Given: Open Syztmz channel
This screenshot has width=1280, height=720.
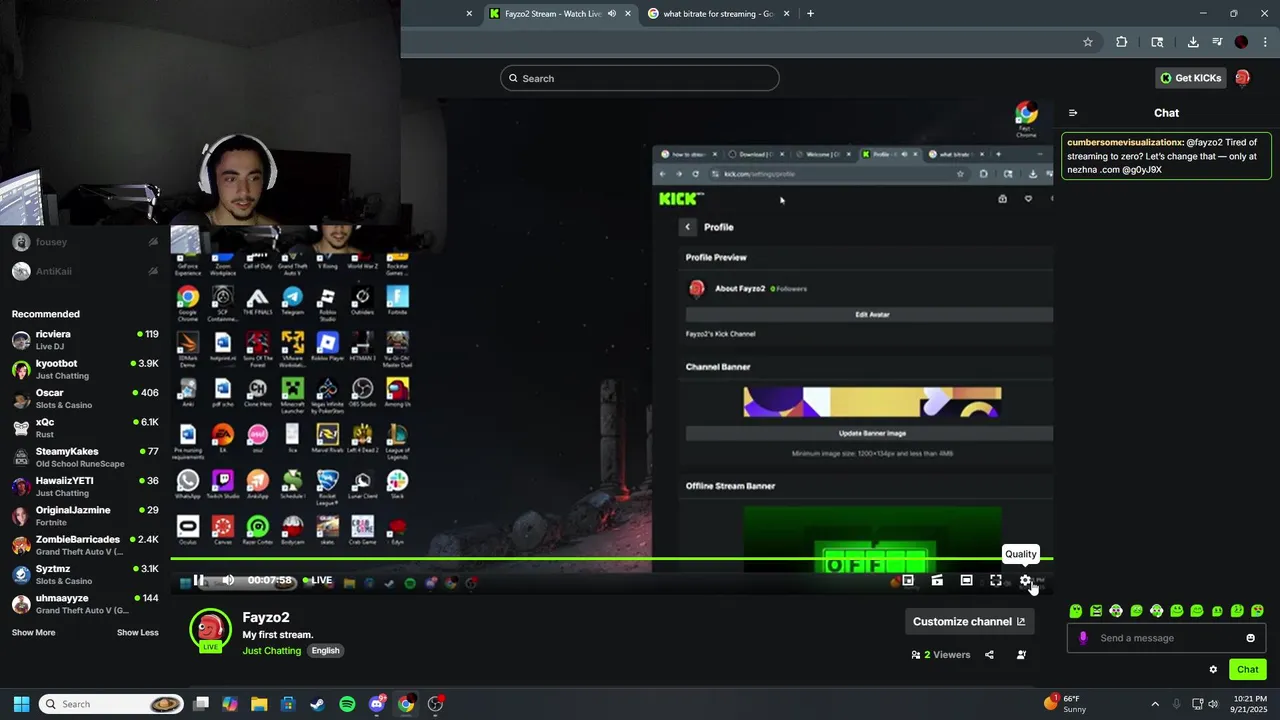Looking at the screenshot, I should click(x=85, y=574).
